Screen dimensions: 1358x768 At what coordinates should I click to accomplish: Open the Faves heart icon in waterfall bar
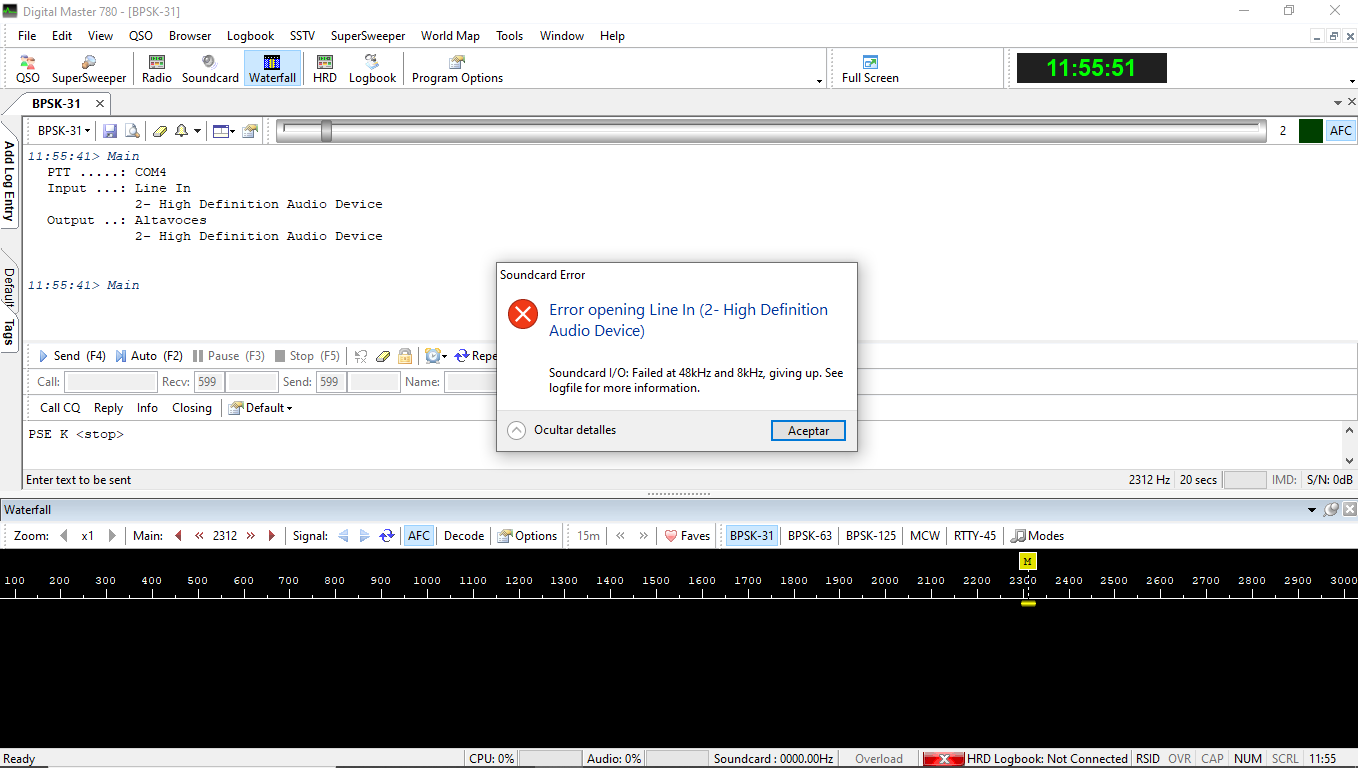687,536
